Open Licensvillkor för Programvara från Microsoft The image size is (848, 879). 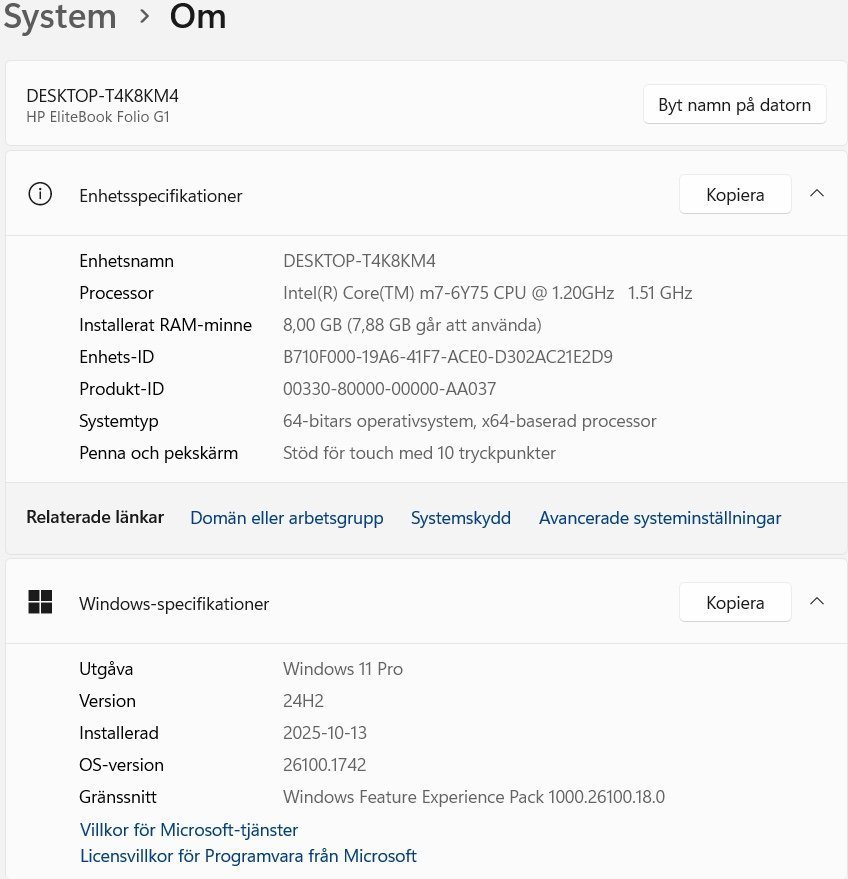(248, 856)
